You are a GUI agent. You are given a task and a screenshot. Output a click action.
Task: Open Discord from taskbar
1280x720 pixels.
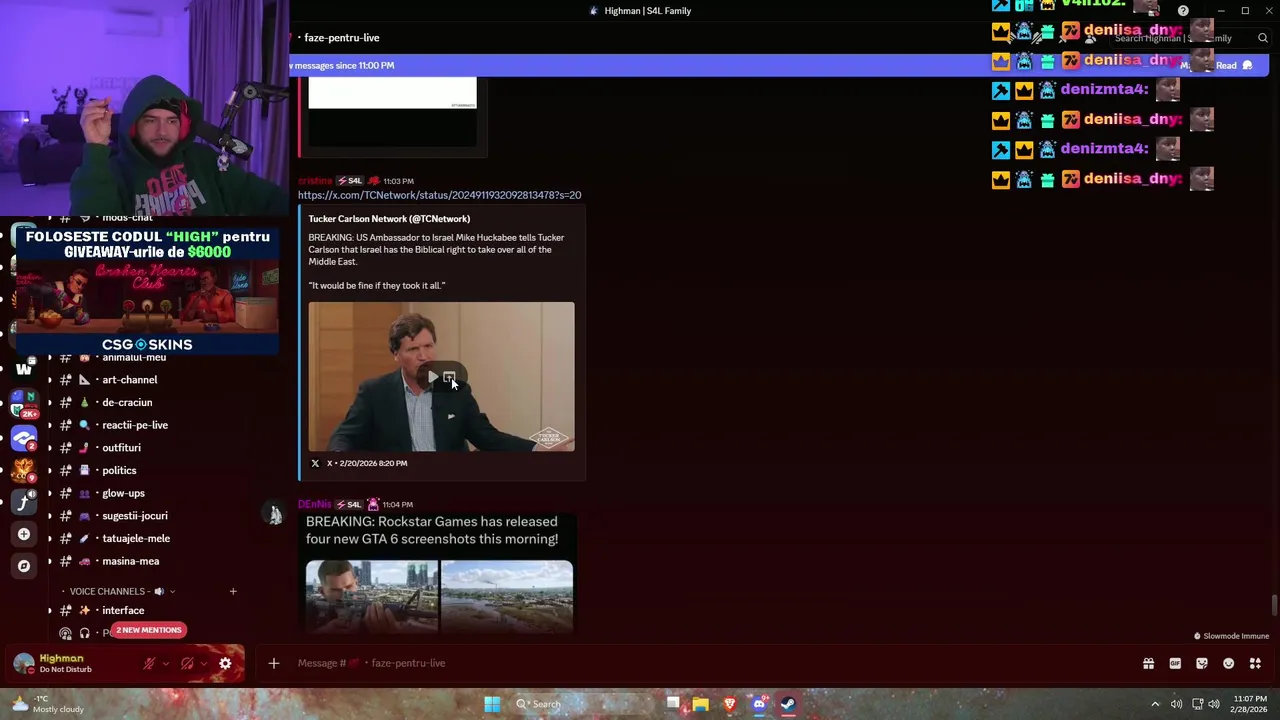(759, 704)
